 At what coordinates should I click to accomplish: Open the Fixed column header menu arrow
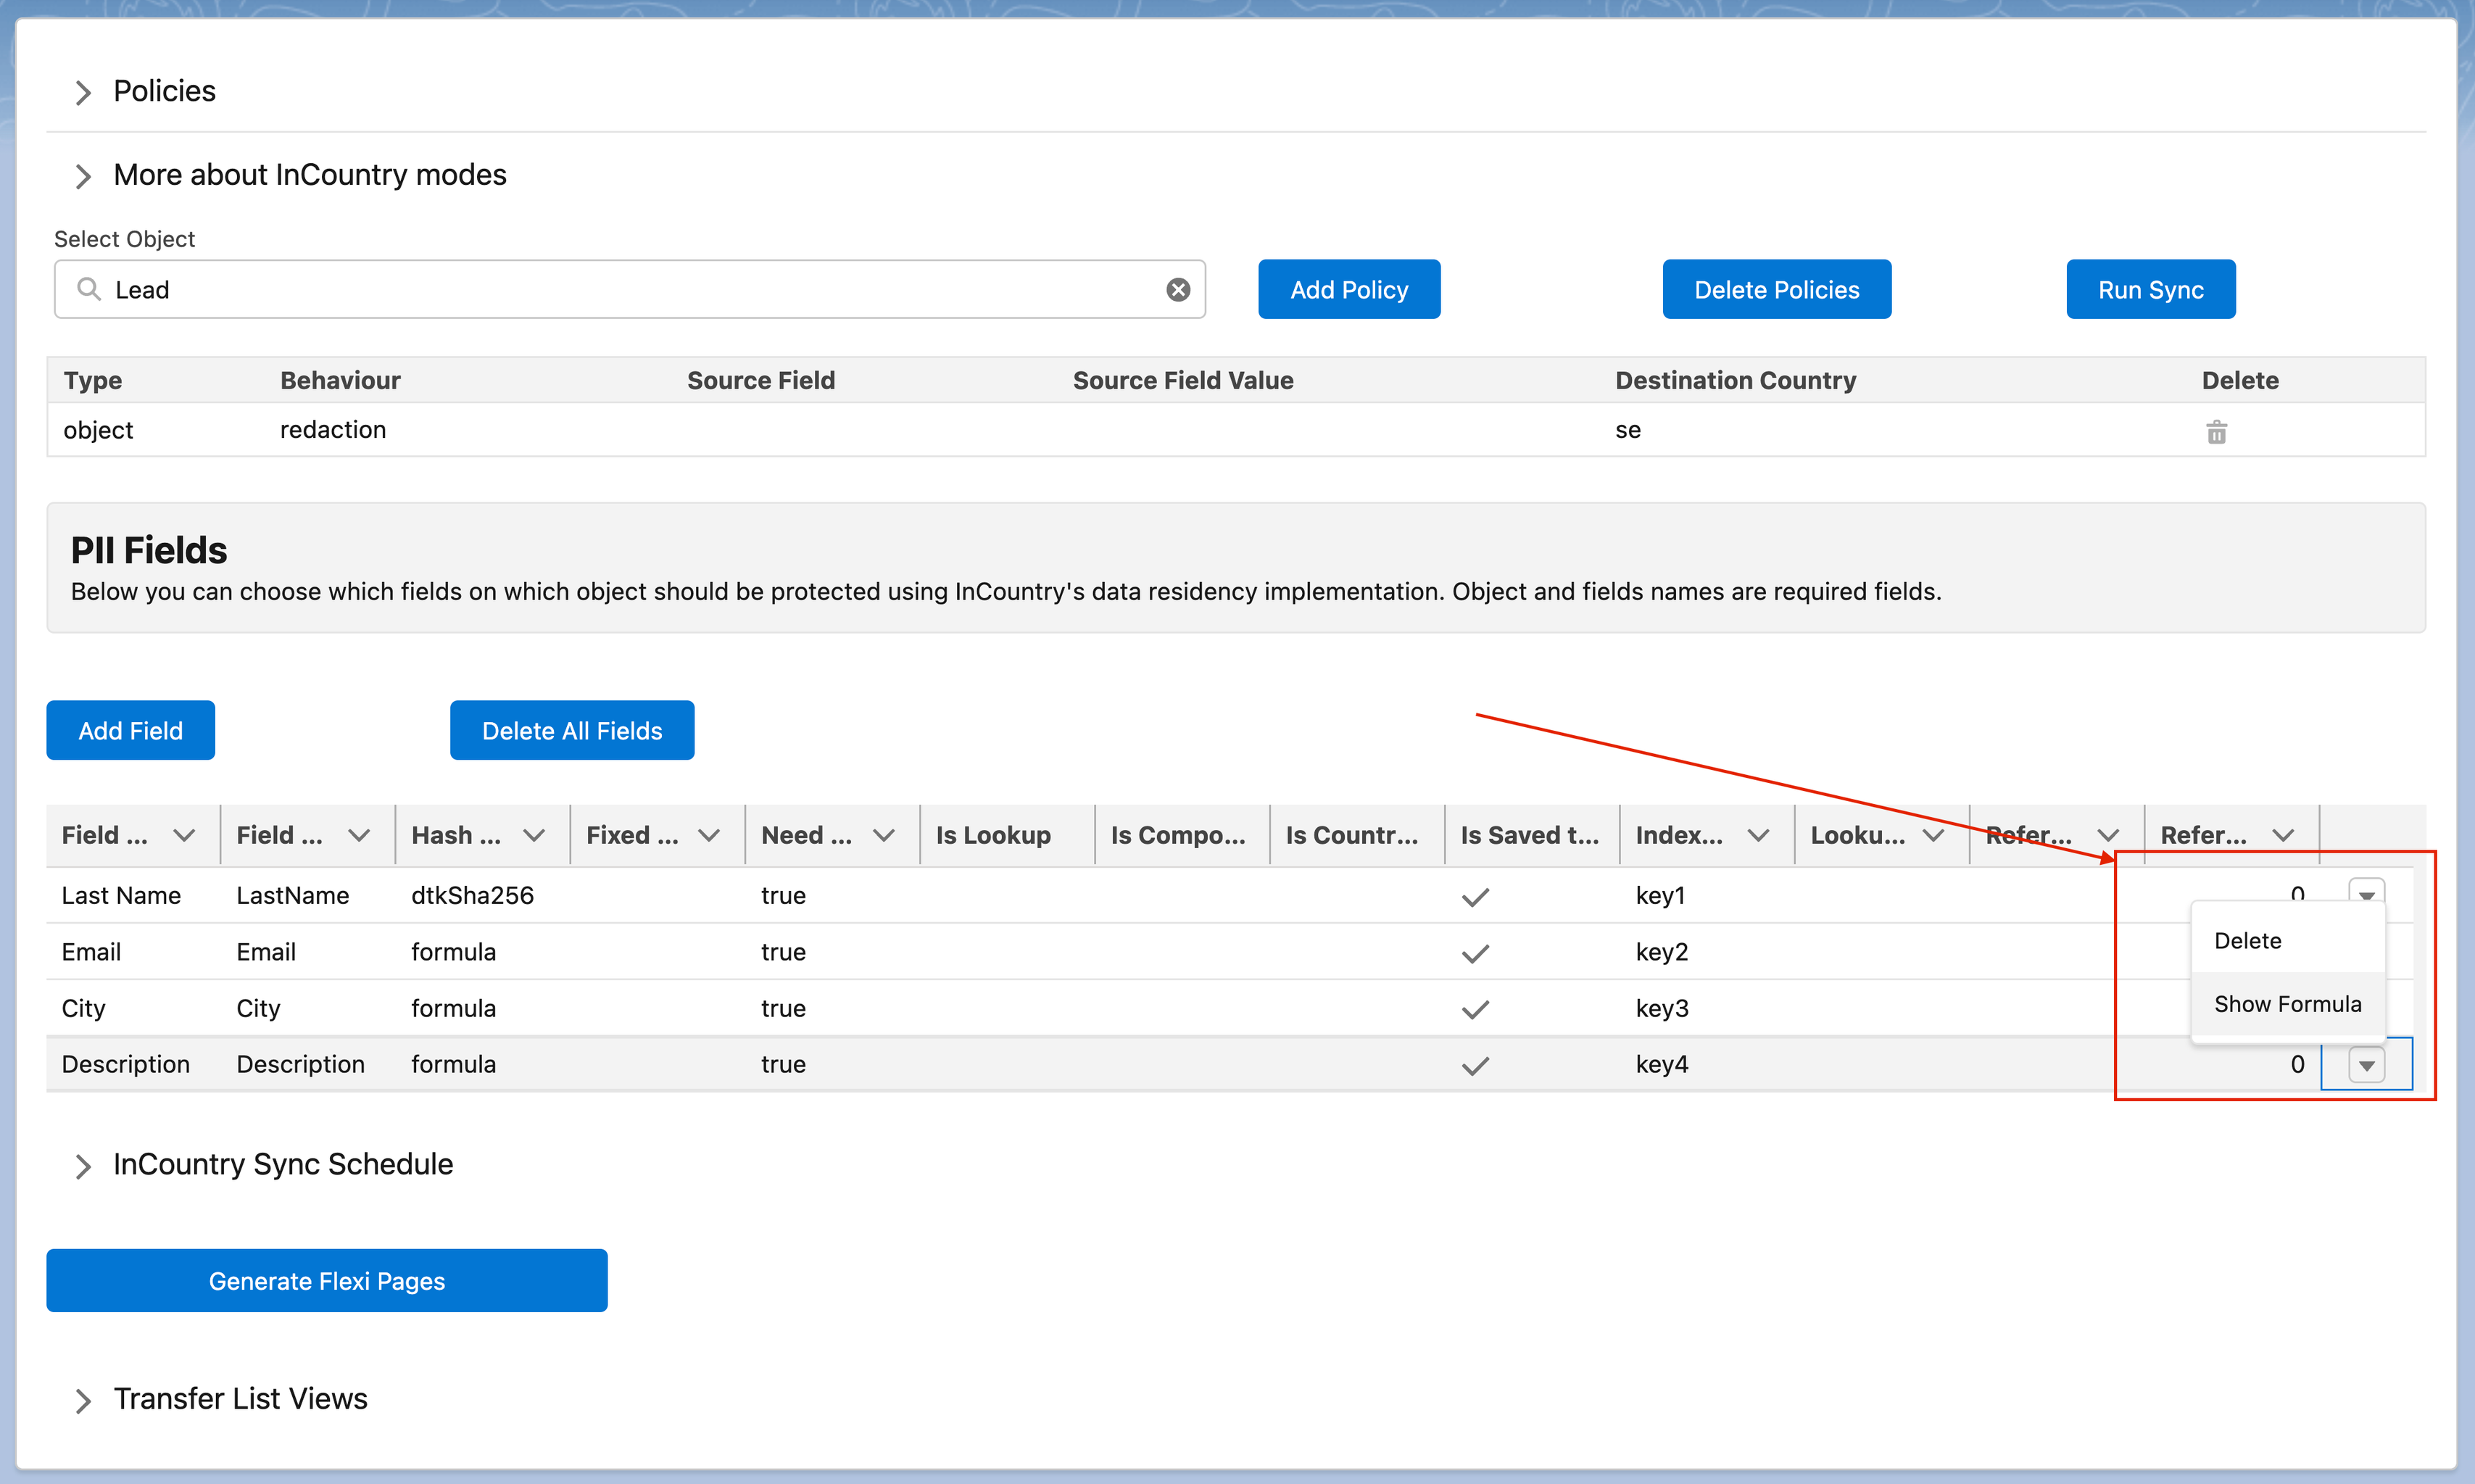pyautogui.click(x=709, y=835)
